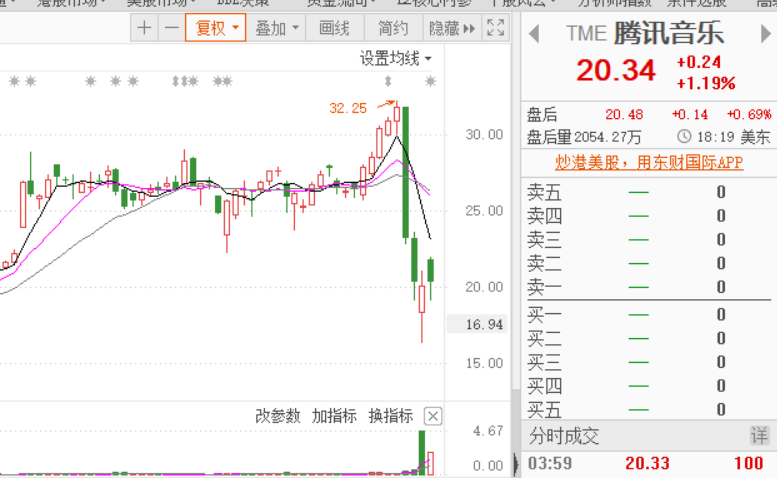Click the 4.67 volume axis label
This screenshot has height=478, width=777.
pos(488,431)
